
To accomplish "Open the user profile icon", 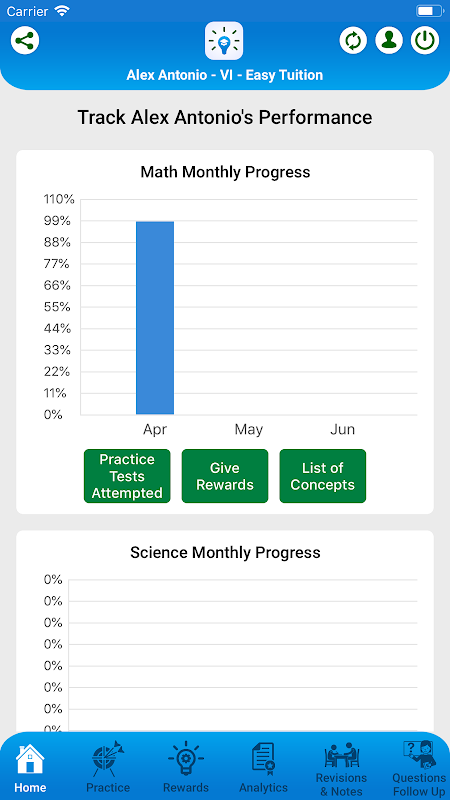I will [x=389, y=40].
